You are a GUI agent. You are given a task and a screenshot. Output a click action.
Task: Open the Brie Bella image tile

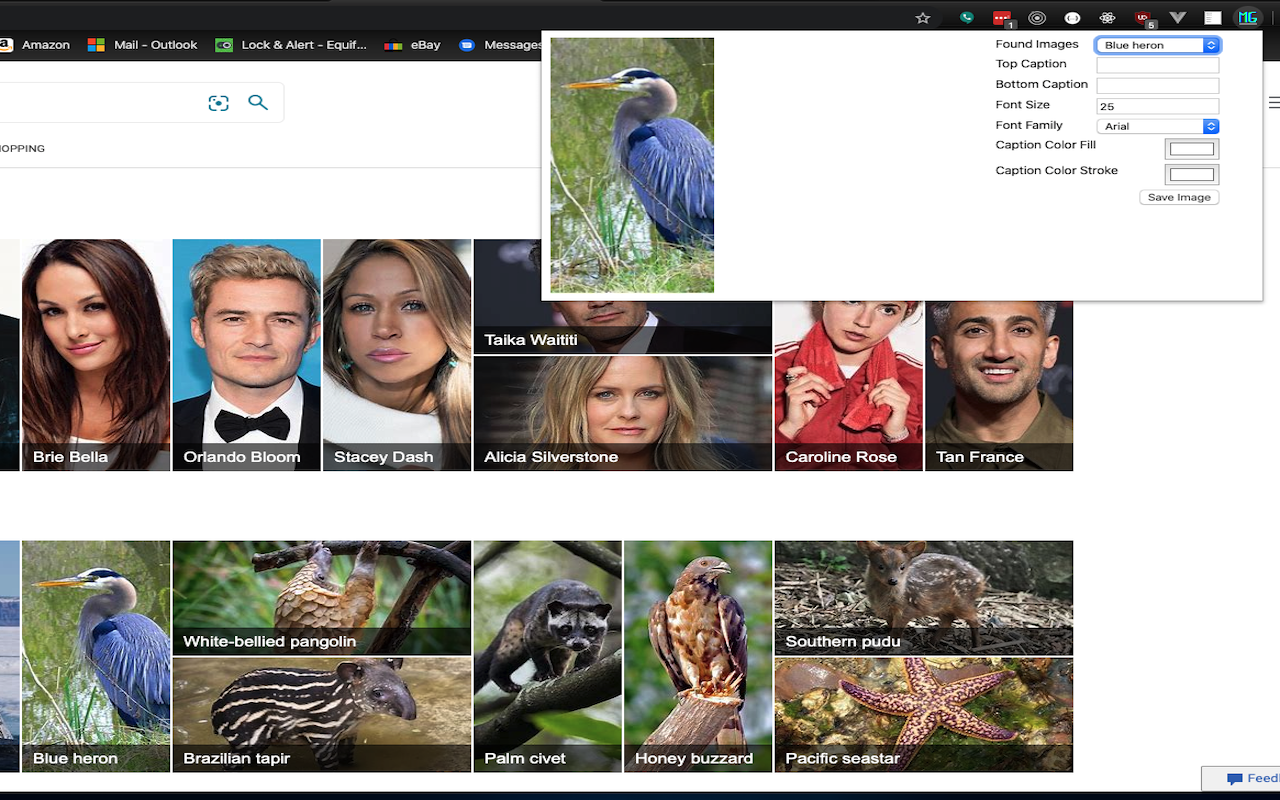coord(96,355)
